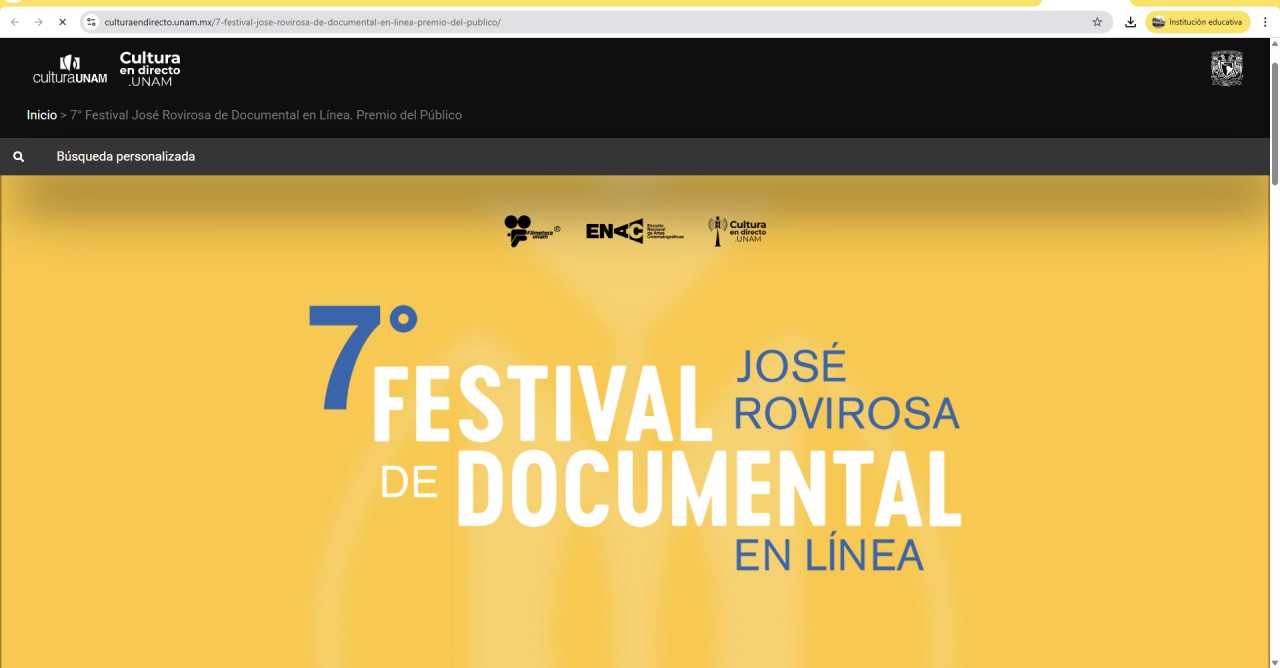Open the browser downloads icon
The image size is (1280, 668).
[x=1130, y=22]
